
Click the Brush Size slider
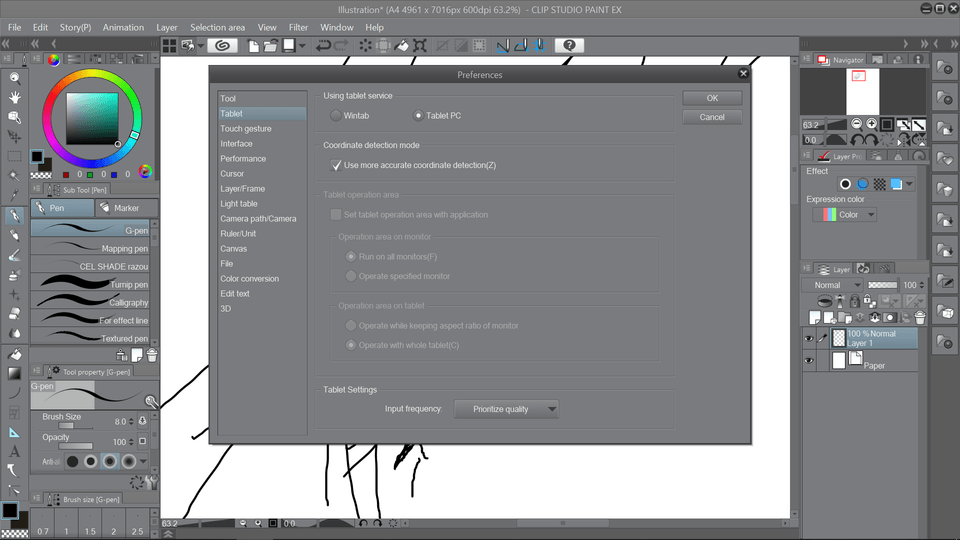tap(75, 426)
